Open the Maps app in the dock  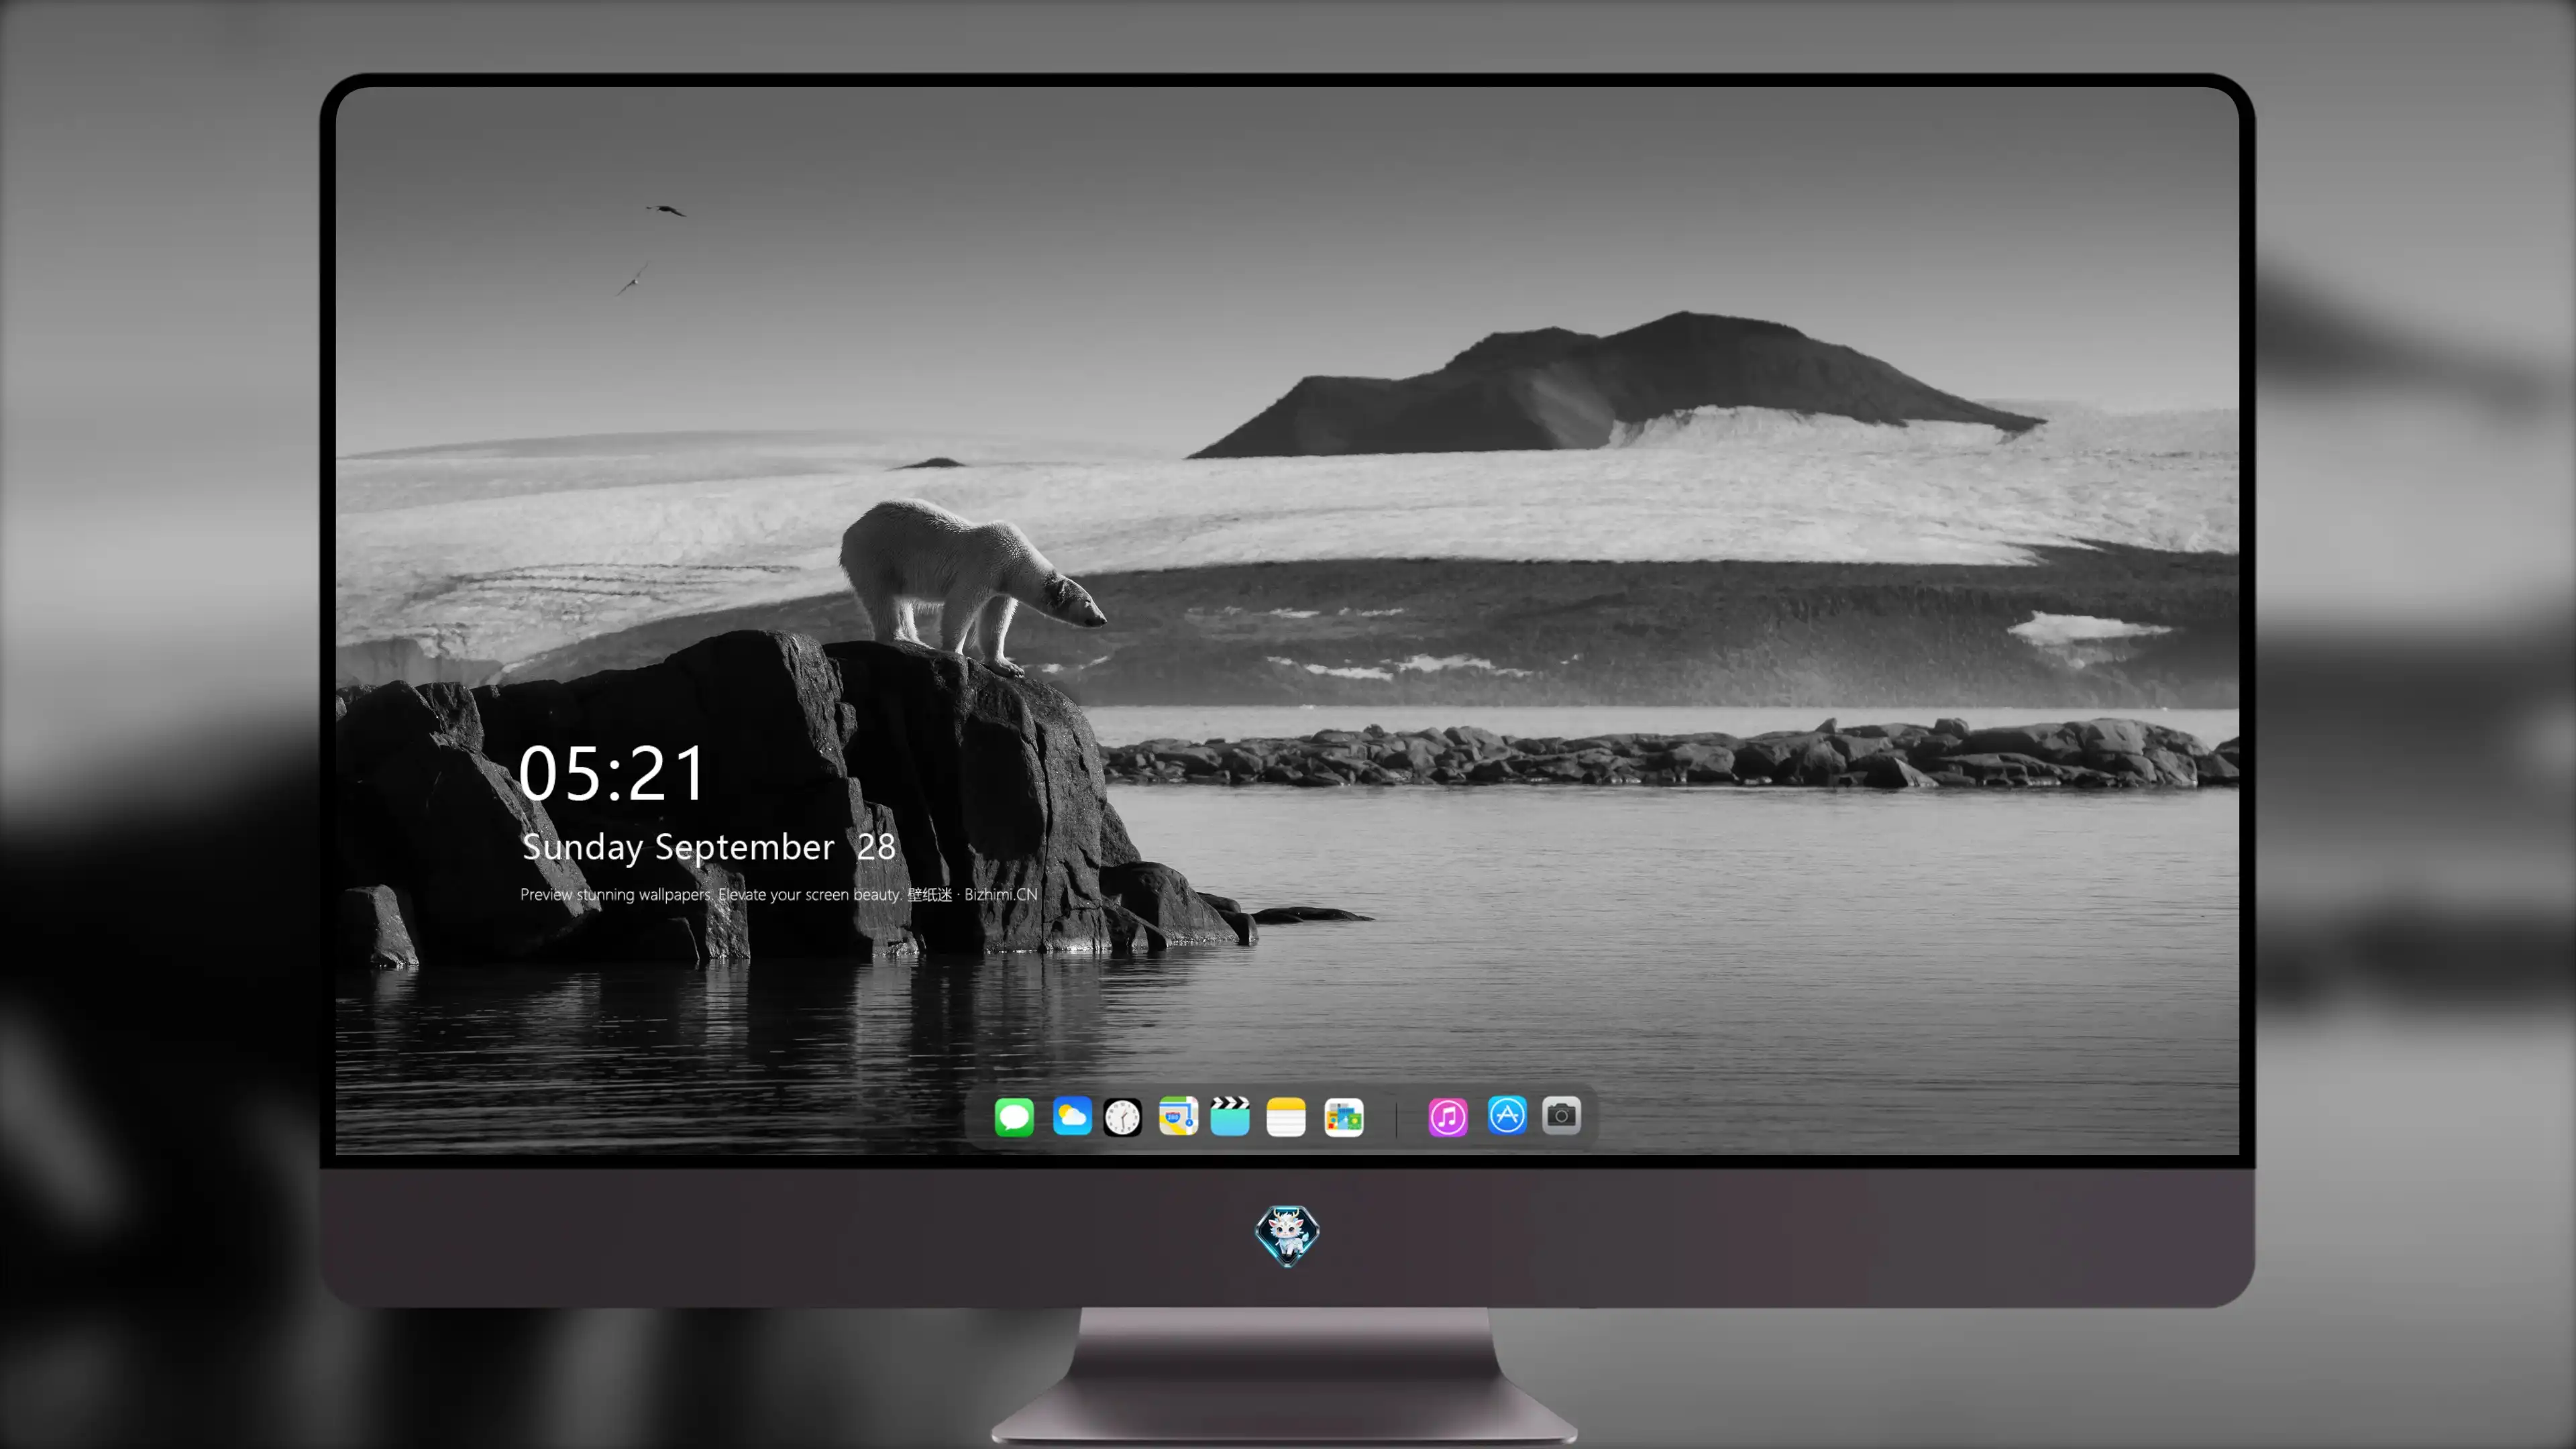point(1178,1116)
